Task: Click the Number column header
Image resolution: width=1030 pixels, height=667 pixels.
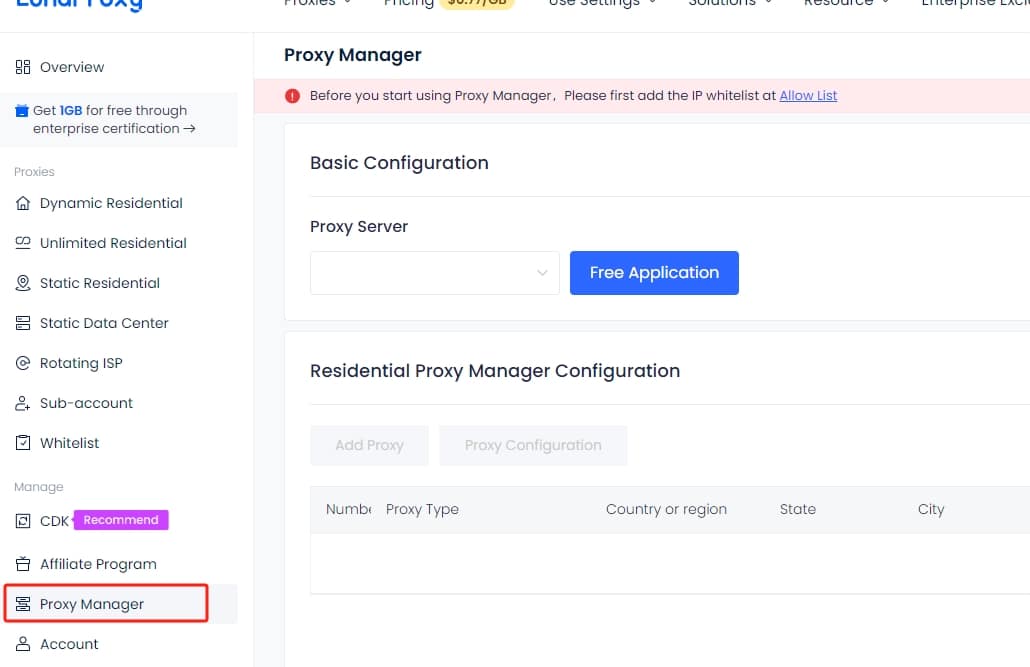Action: [x=348, y=509]
